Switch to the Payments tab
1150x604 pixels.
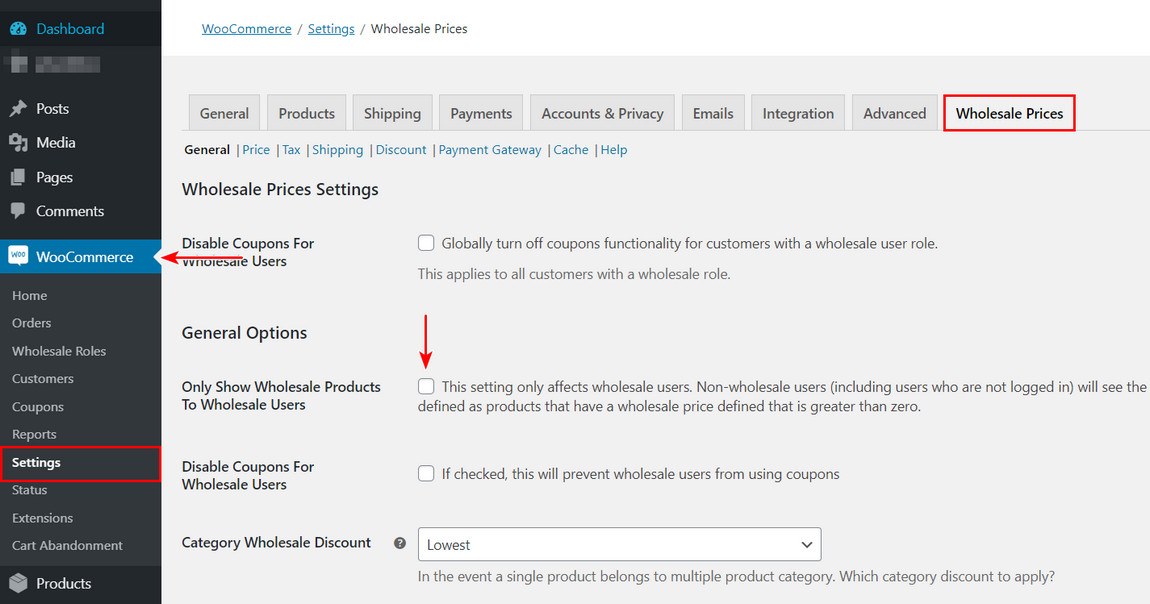point(481,113)
